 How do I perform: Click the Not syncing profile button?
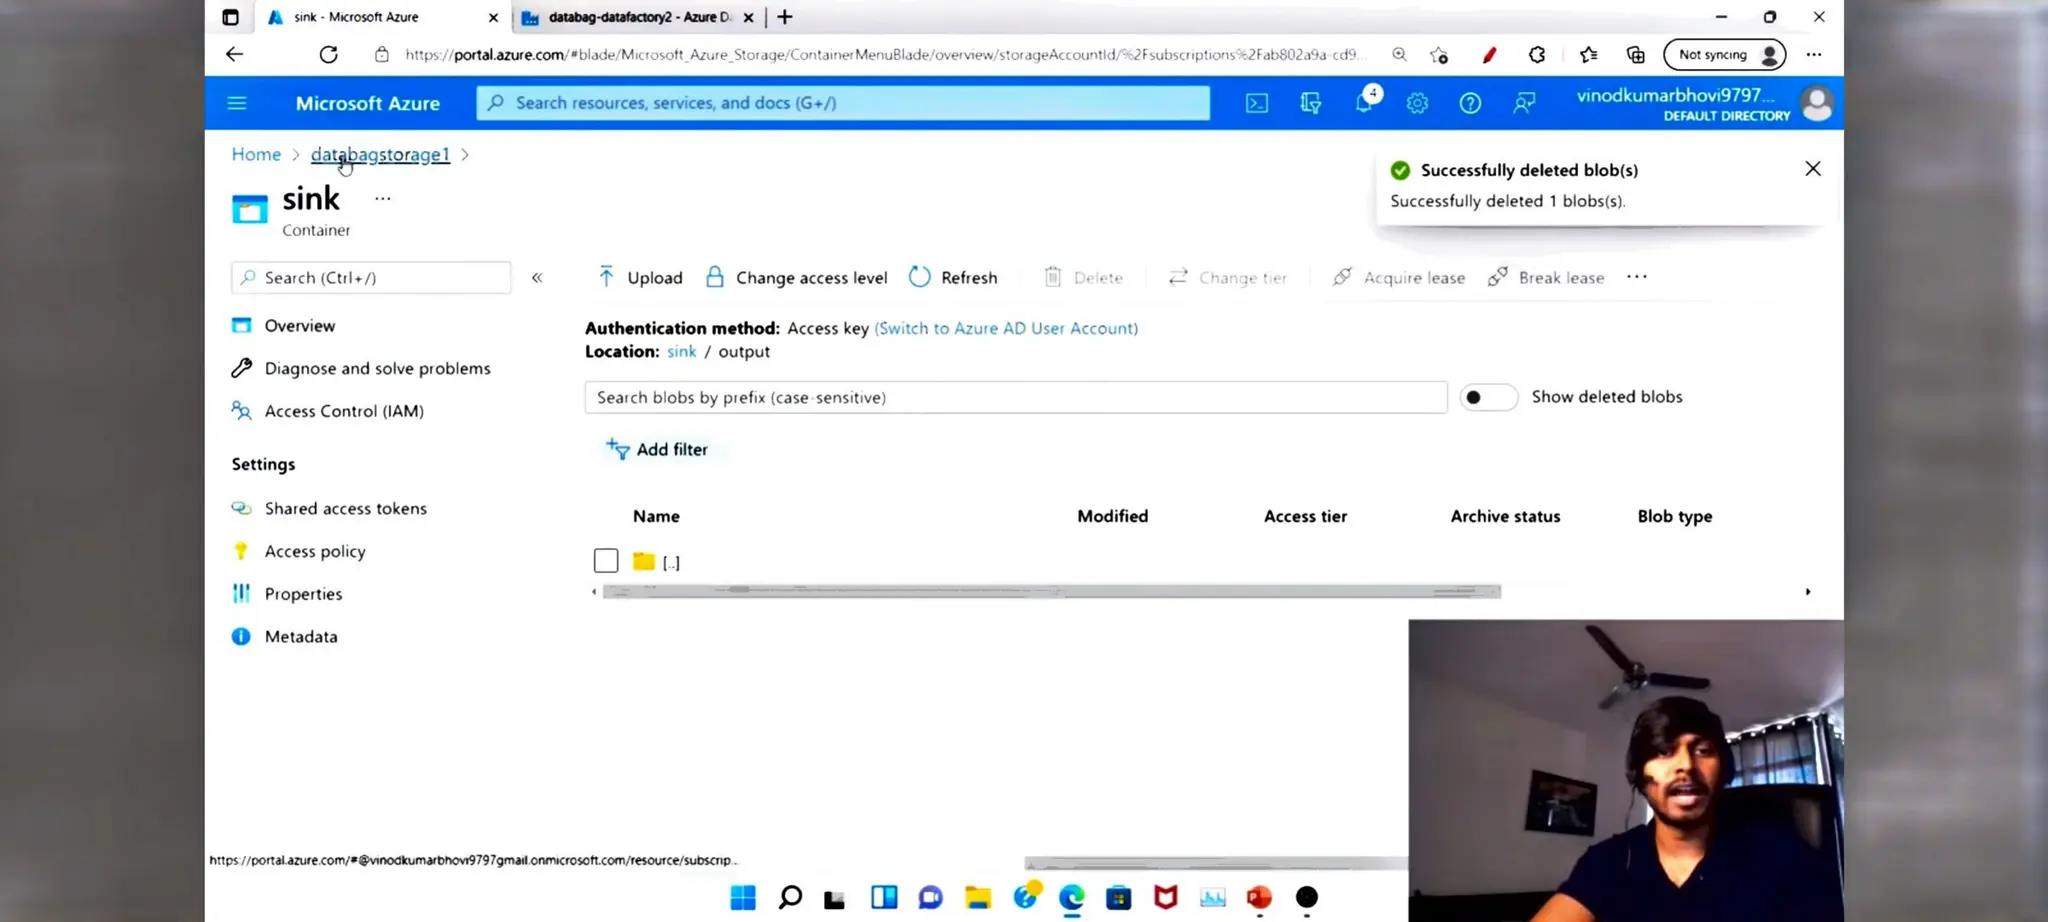[x=1725, y=55]
